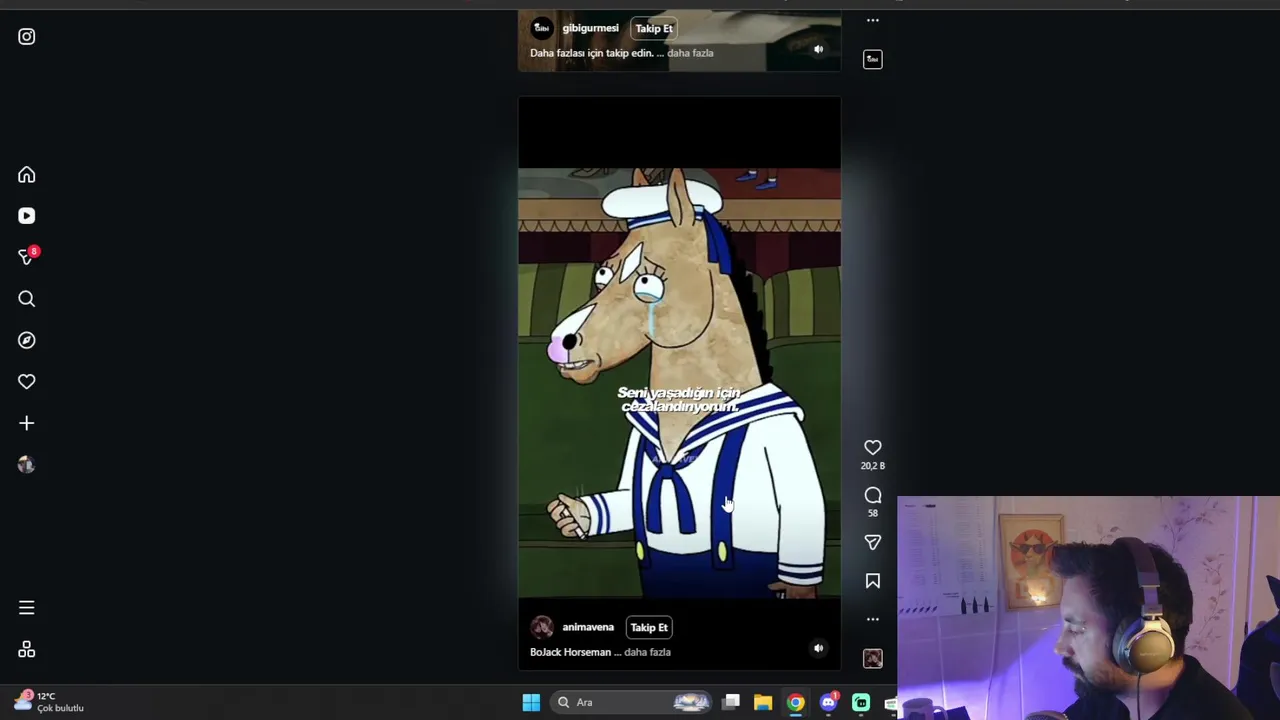Open audio thumbnail of animavena reel

click(873, 658)
